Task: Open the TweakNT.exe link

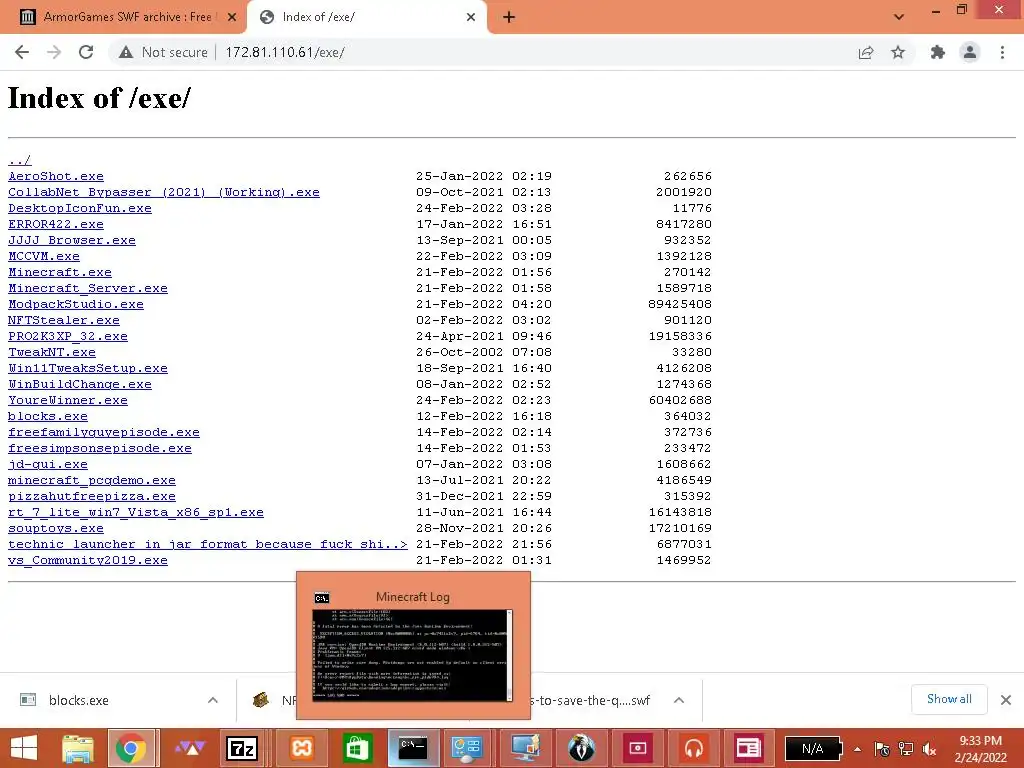Action: pyautogui.click(x=52, y=352)
